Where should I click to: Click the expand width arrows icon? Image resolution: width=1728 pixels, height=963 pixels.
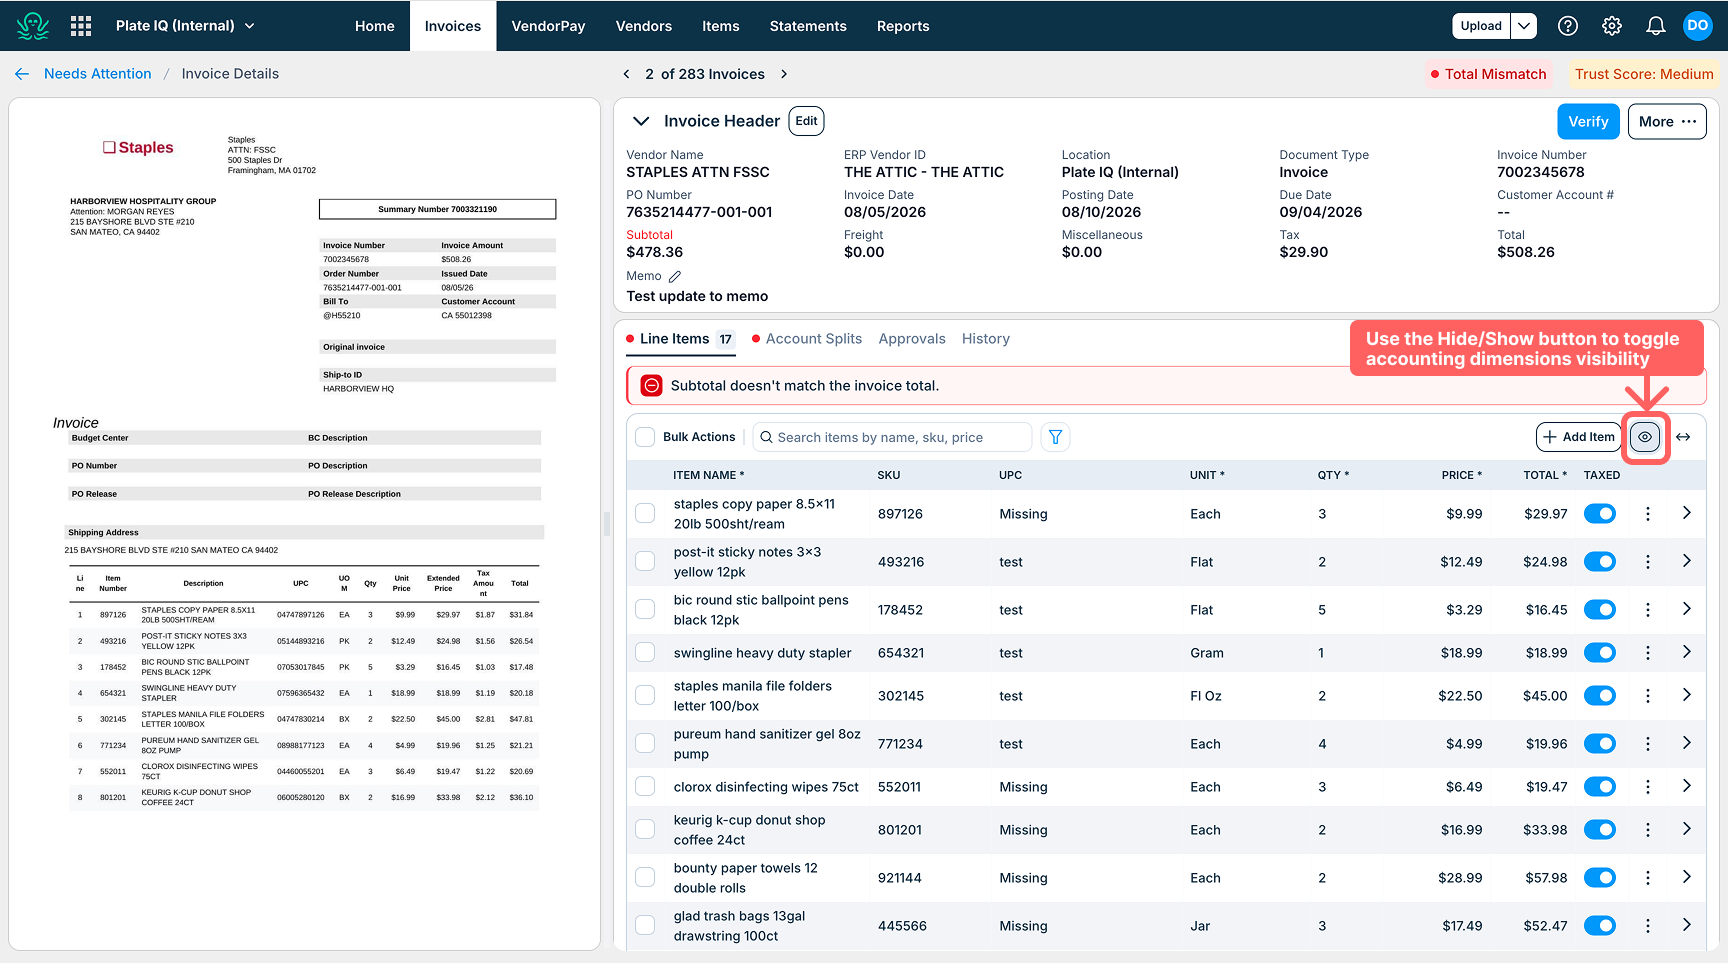click(x=1683, y=437)
